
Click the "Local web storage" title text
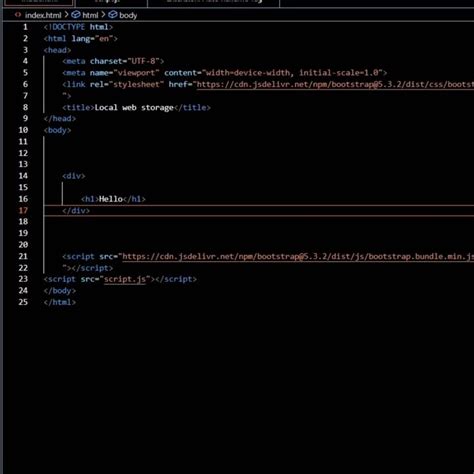[134, 107]
